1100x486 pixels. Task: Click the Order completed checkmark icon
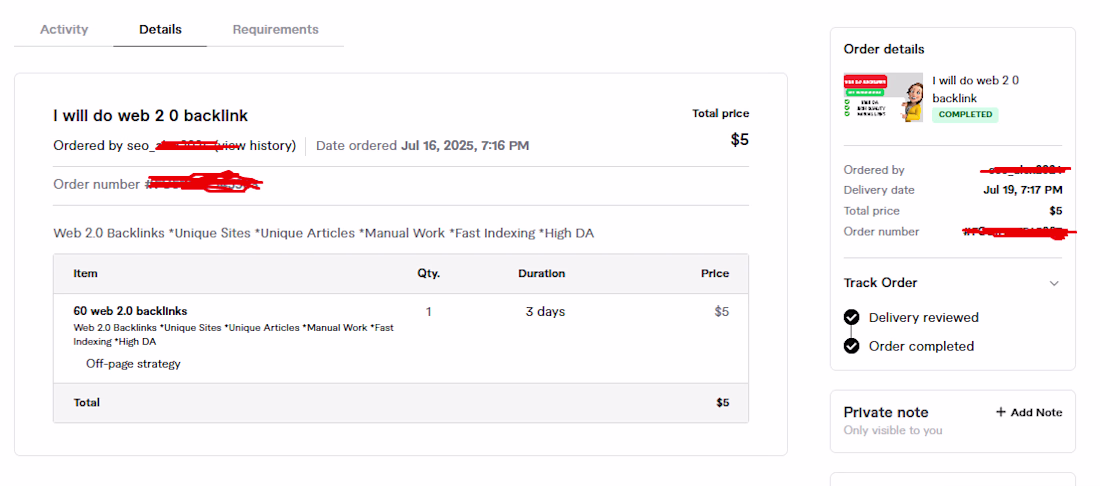coord(851,346)
